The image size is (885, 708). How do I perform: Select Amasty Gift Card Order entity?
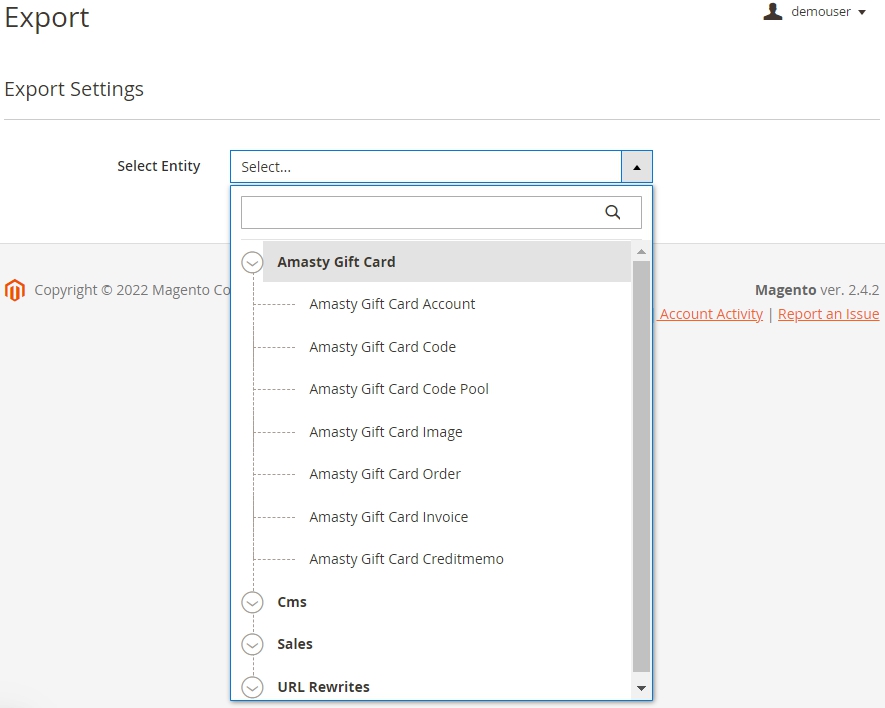385,474
